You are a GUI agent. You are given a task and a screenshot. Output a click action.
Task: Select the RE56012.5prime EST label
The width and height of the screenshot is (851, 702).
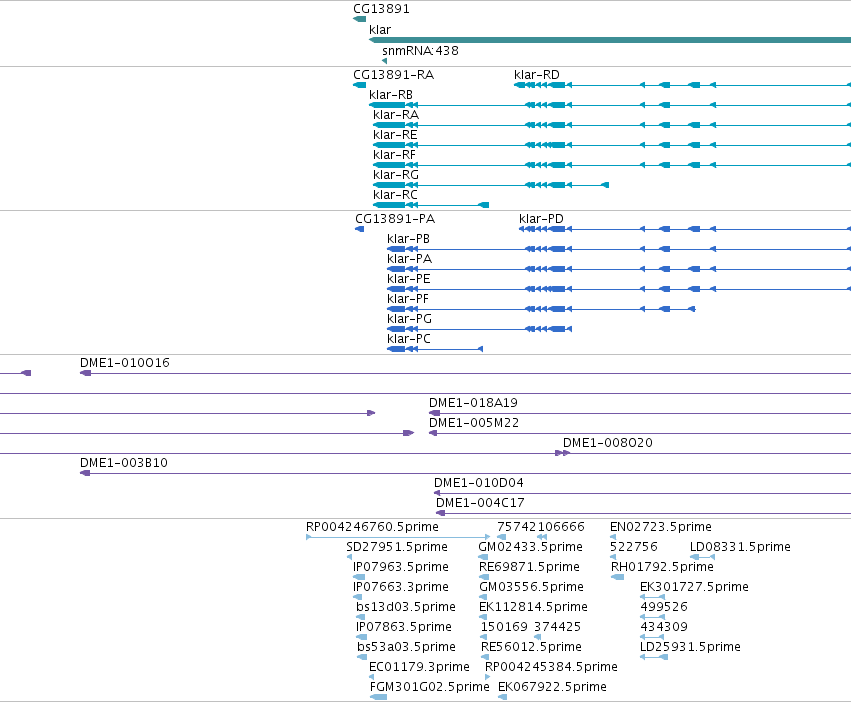531,647
